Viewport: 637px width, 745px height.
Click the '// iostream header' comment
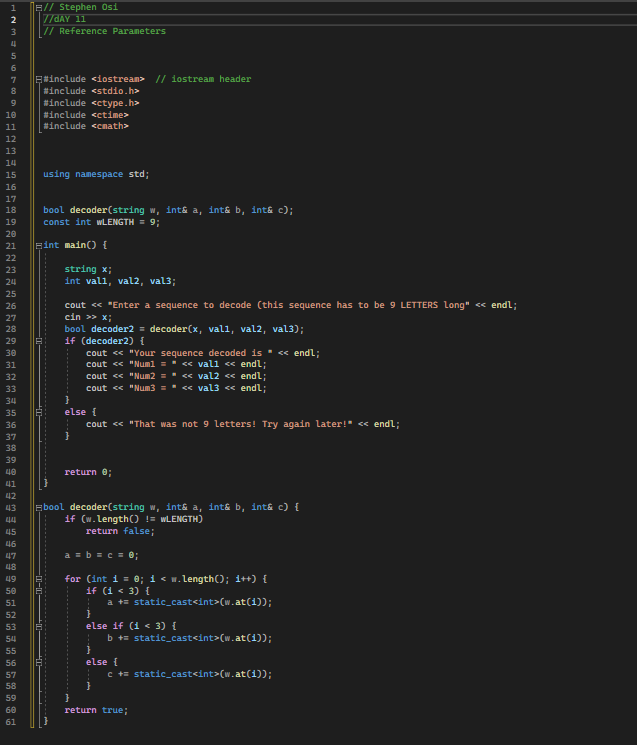pos(203,79)
